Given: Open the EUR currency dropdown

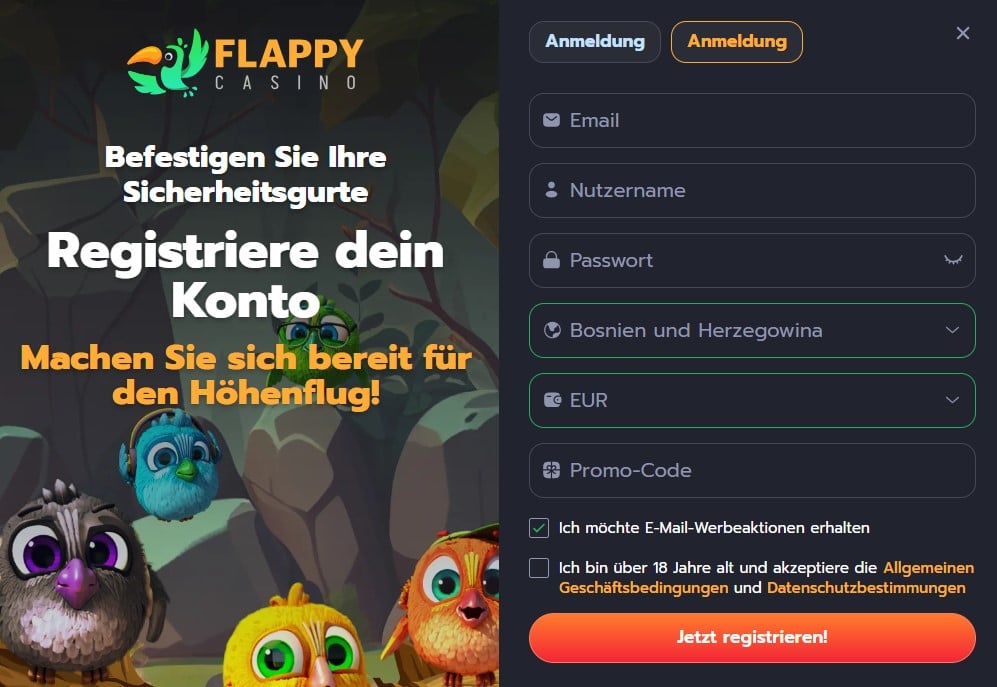Looking at the screenshot, I should click(752, 400).
